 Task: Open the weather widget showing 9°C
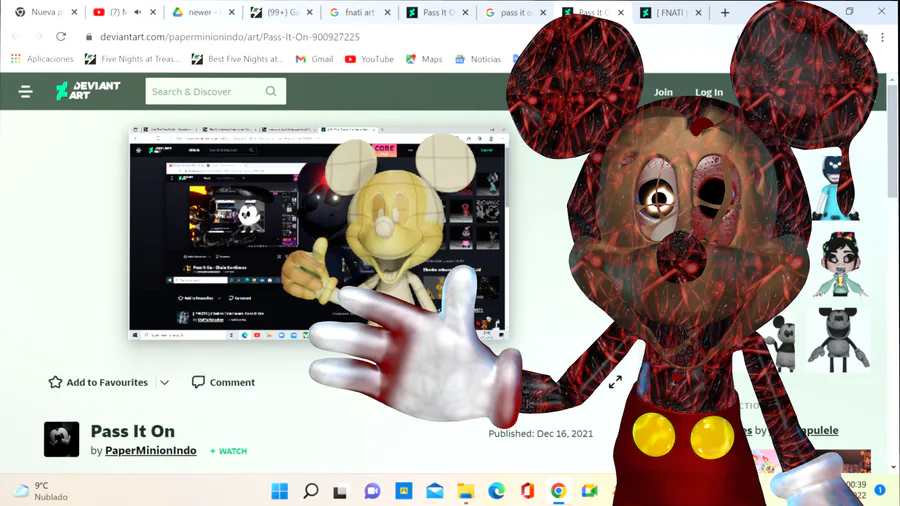[x=41, y=491]
